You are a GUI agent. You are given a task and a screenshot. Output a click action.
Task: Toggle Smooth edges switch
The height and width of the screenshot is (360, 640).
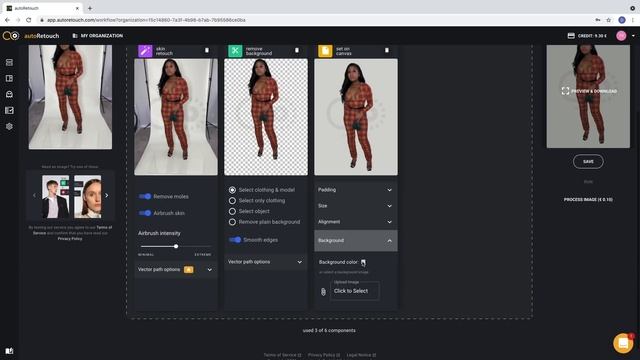[x=235, y=240]
